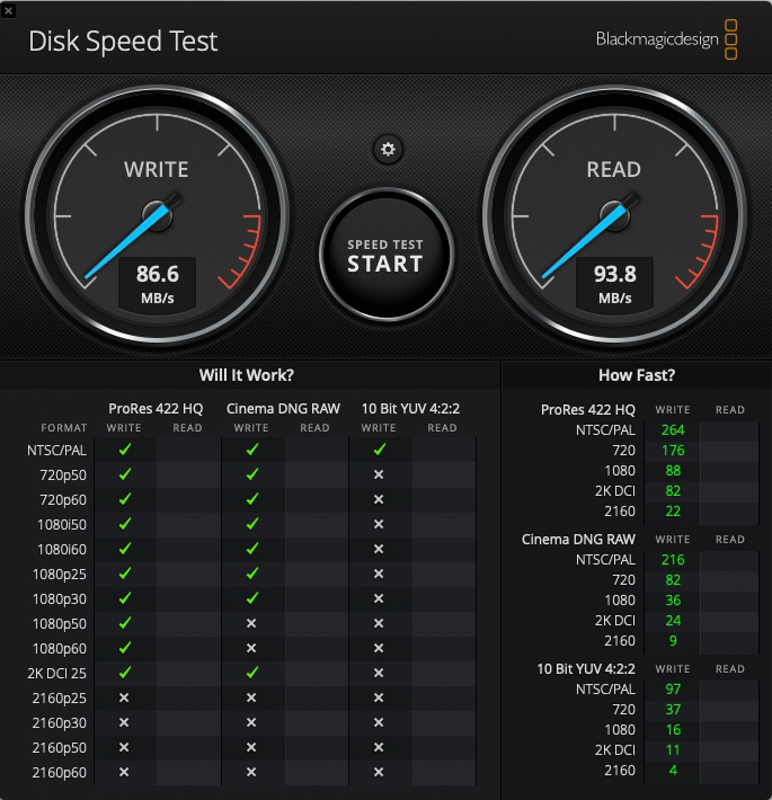Click checkmark for 1080i50 Cinema DNG RAW write
Image resolution: width=772 pixels, height=800 pixels.
tap(250, 524)
